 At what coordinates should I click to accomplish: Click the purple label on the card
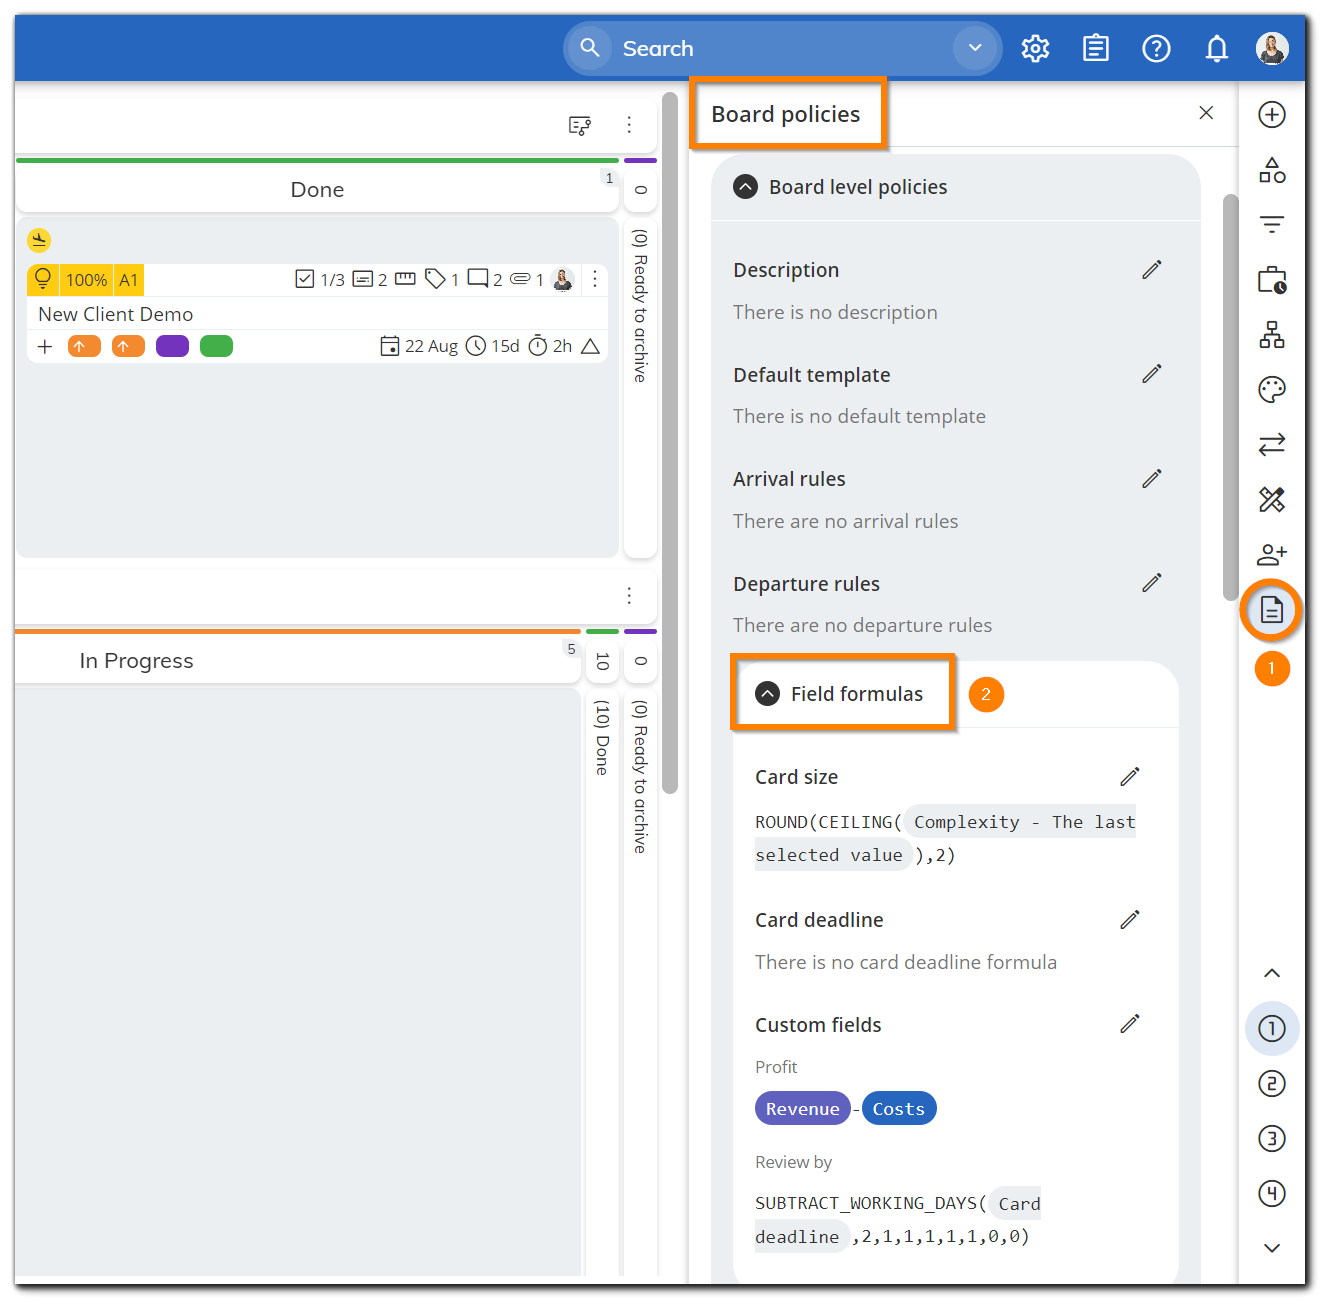click(x=172, y=346)
